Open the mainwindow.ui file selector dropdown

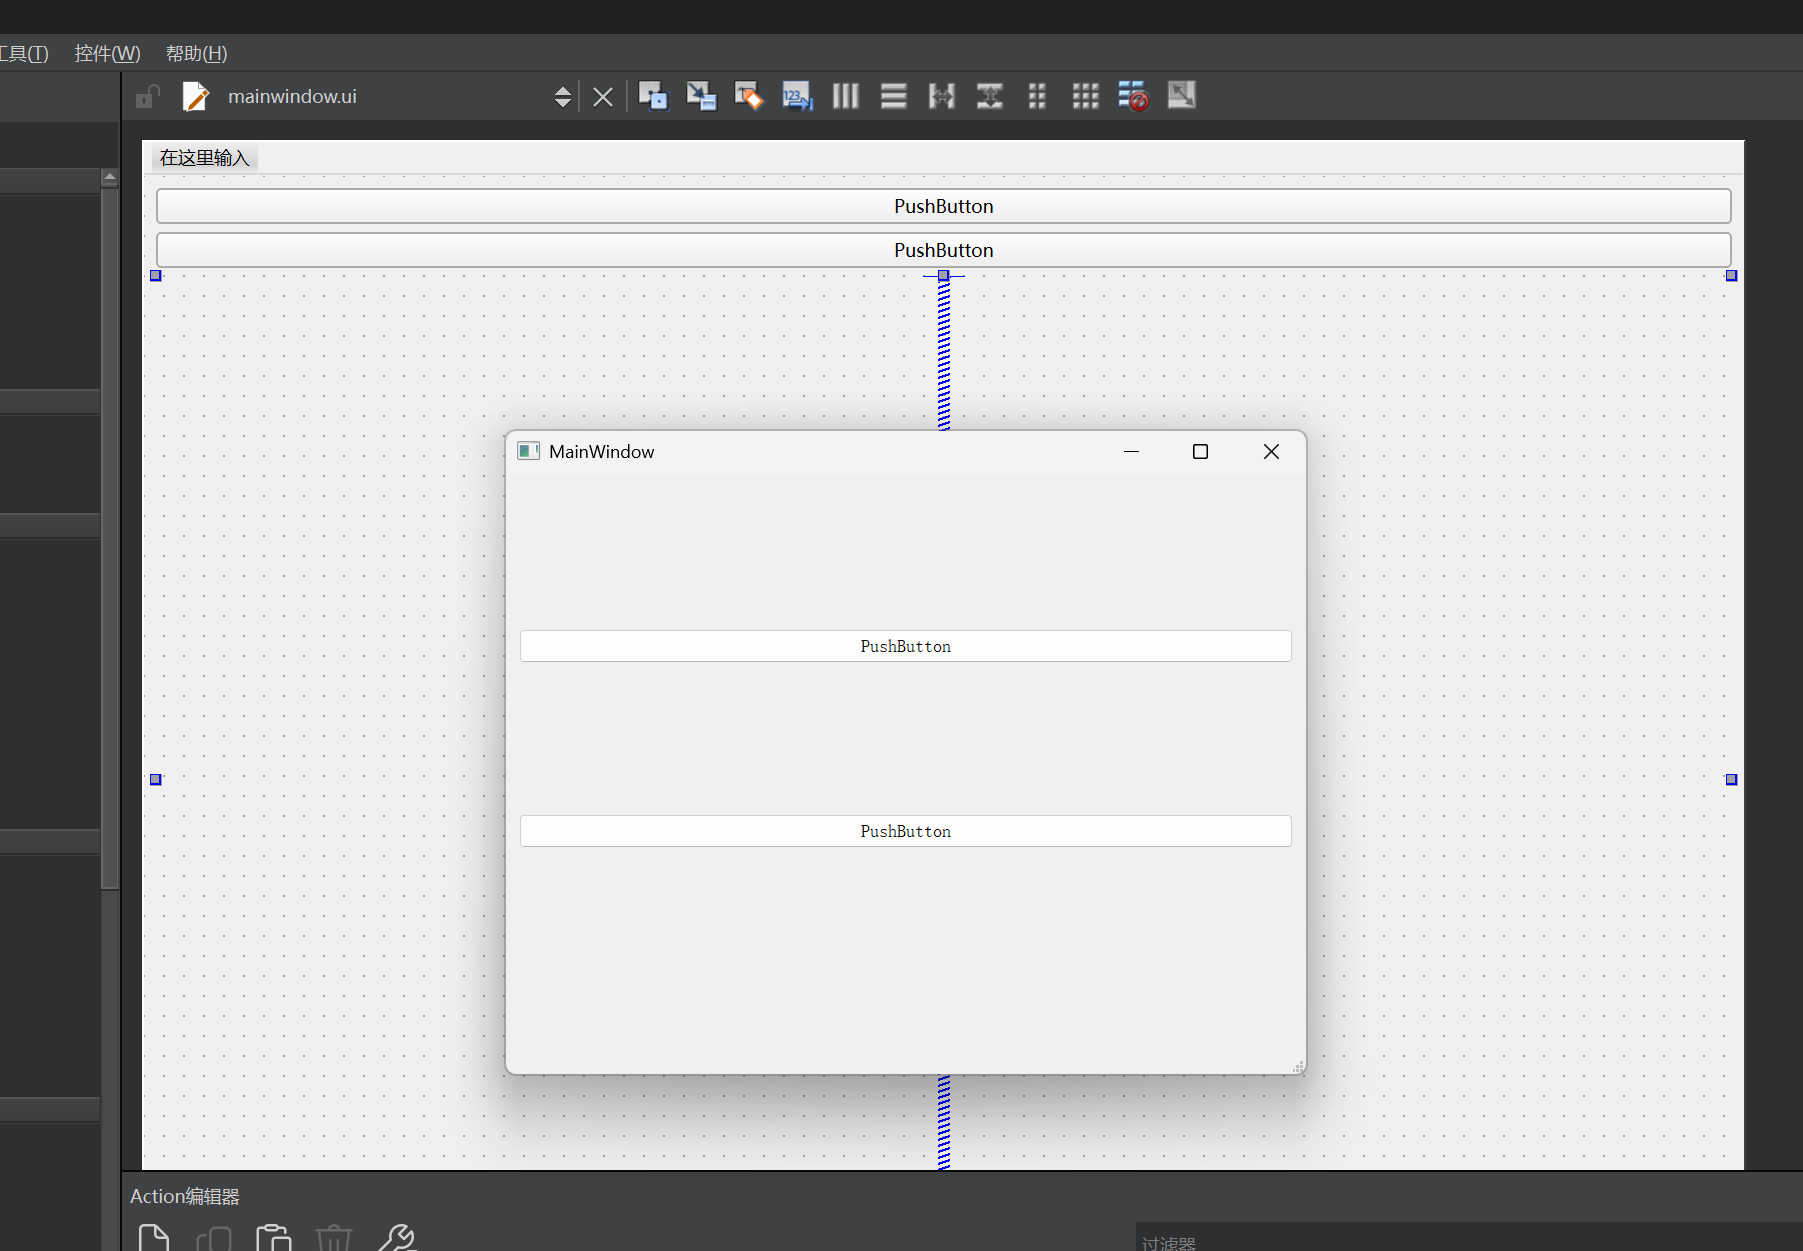click(563, 96)
